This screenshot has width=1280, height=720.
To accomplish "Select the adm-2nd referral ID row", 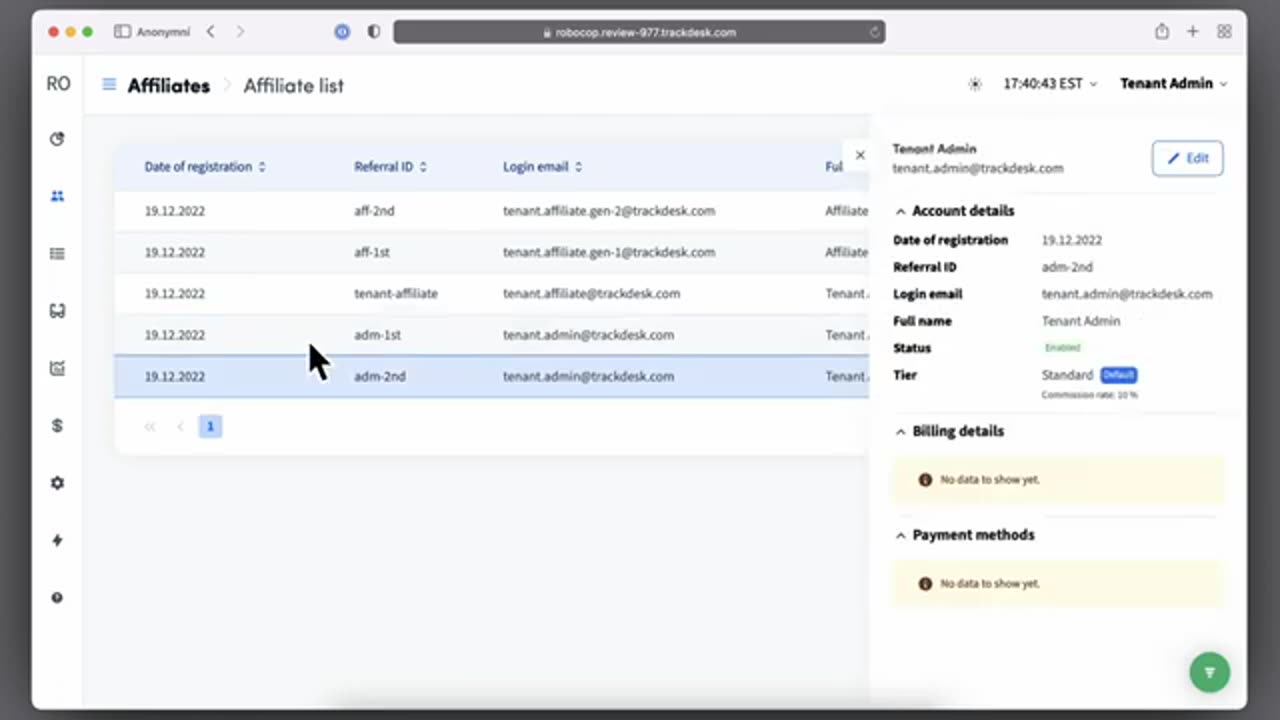I will point(491,376).
